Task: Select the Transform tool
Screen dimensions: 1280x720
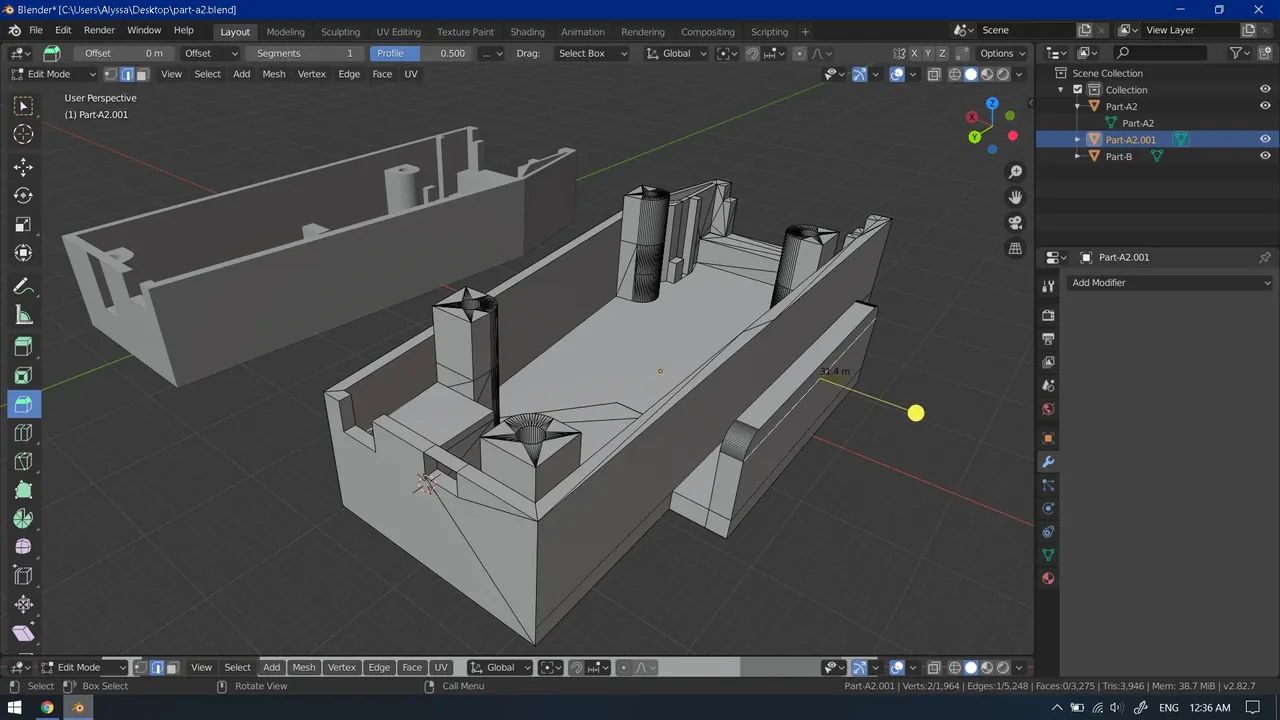Action: coord(24,254)
